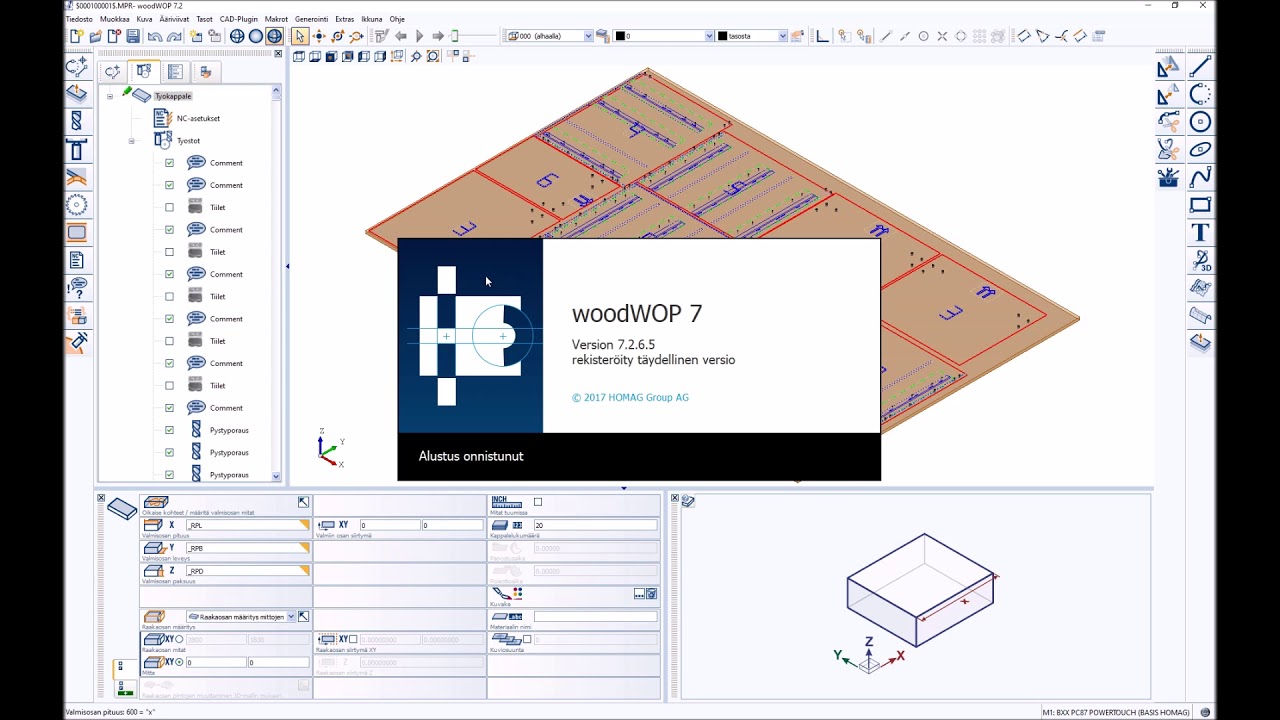This screenshot has height=720, width=1280.
Task: Click the snap to intersection X icon
Action: click(x=942, y=36)
